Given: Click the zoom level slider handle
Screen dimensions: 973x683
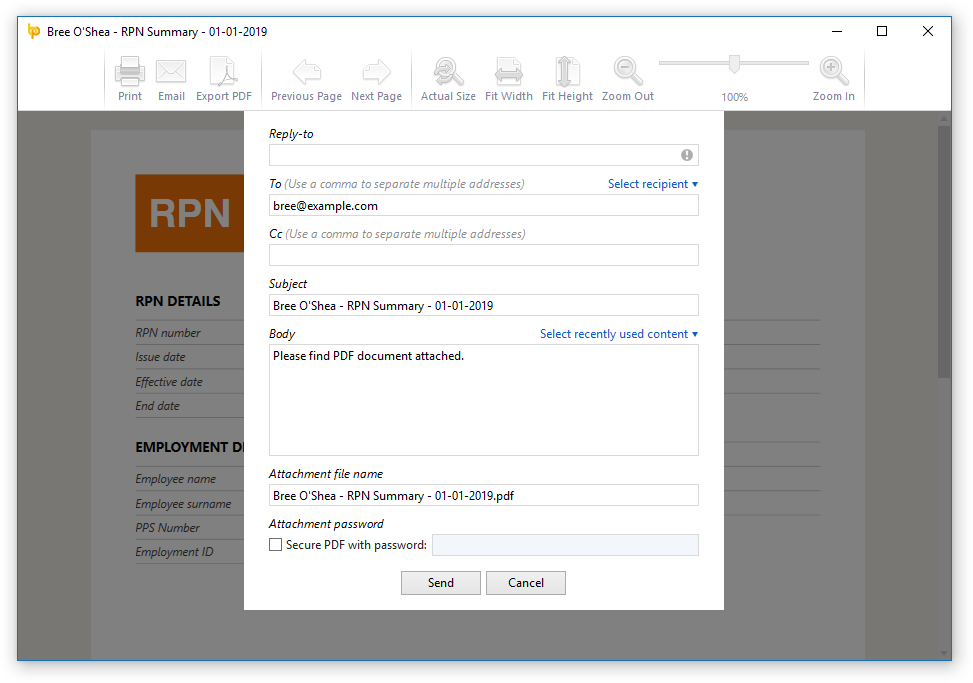Looking at the screenshot, I should click(734, 63).
